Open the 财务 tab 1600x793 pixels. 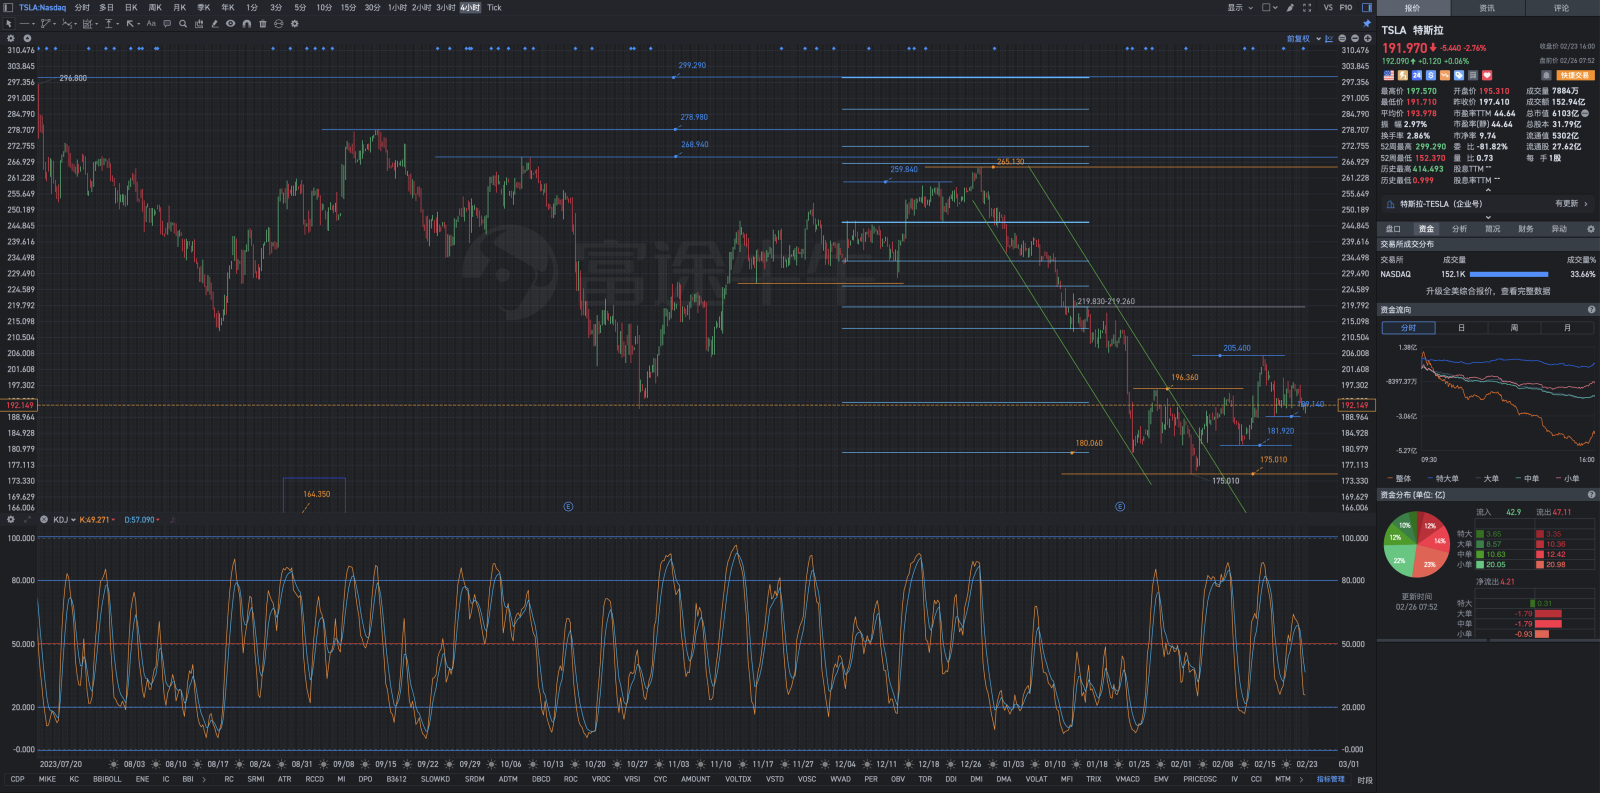pos(1525,229)
